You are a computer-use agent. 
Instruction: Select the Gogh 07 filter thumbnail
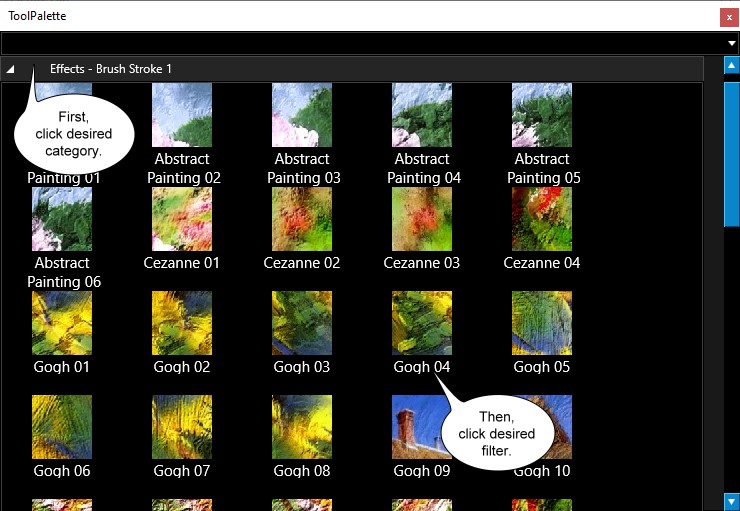tap(182, 427)
